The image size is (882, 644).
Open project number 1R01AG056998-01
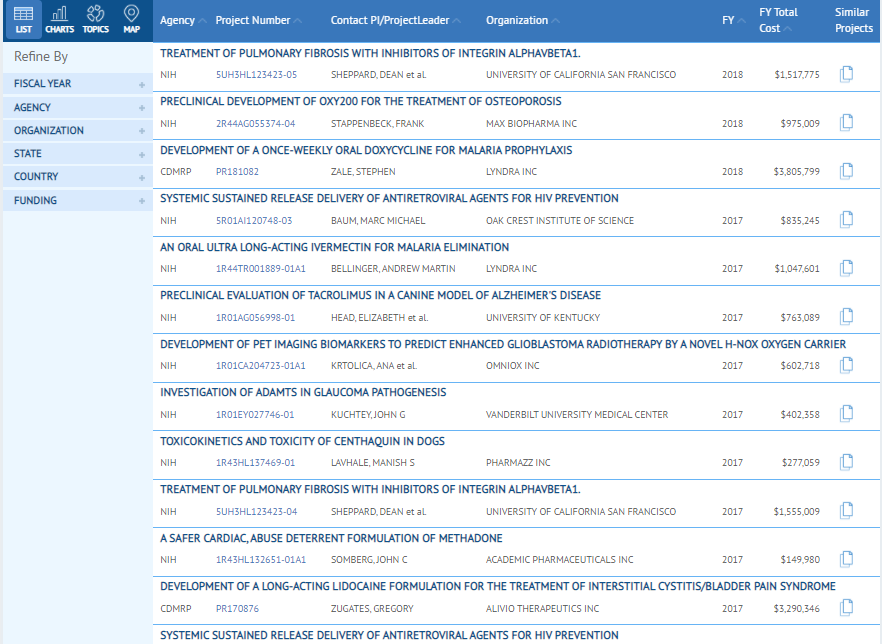tap(255, 318)
